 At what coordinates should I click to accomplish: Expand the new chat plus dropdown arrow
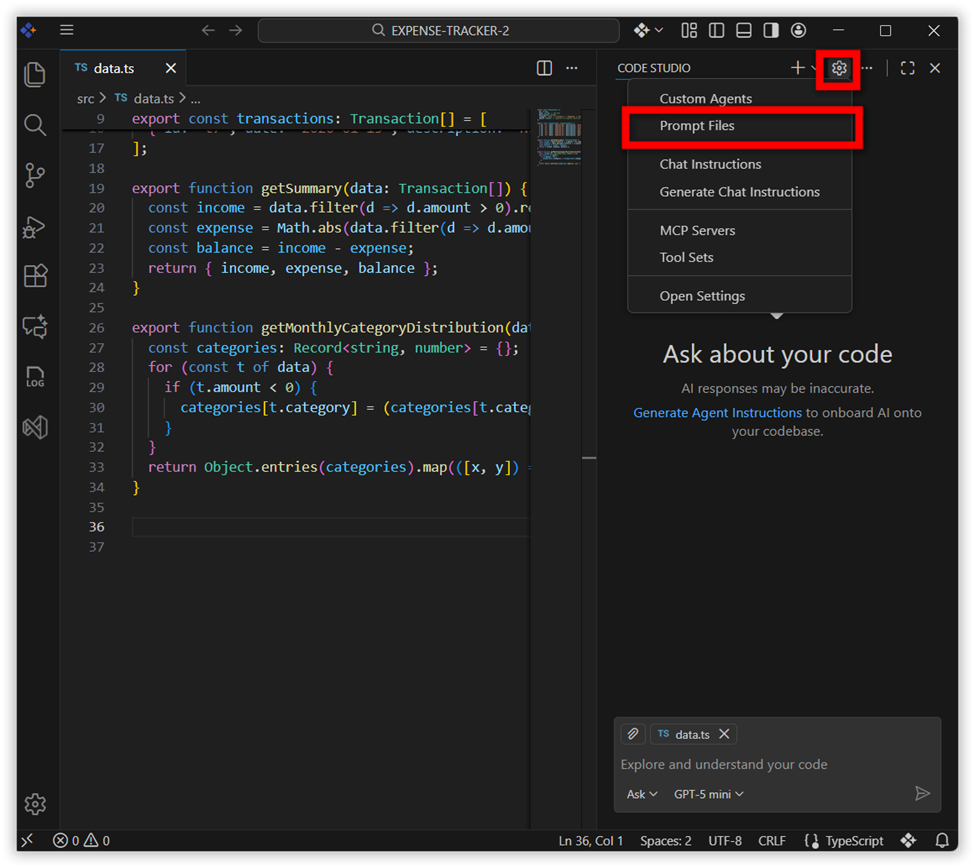tap(814, 69)
